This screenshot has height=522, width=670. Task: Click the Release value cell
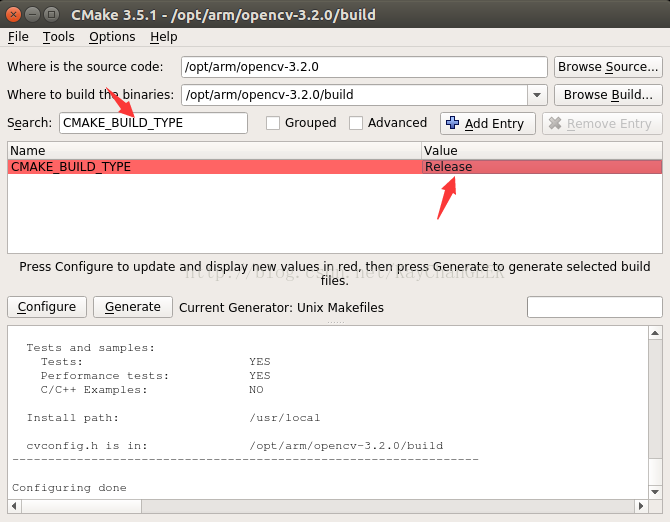[542, 167]
